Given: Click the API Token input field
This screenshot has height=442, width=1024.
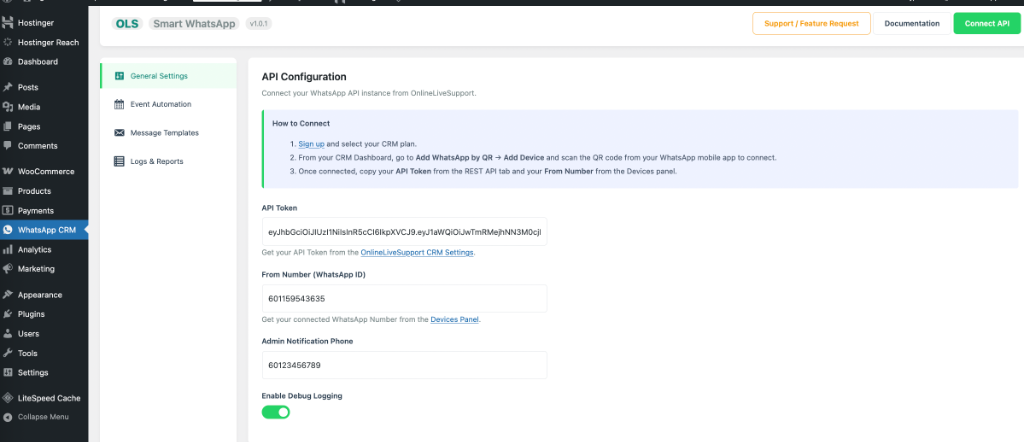Looking at the screenshot, I should (404, 232).
